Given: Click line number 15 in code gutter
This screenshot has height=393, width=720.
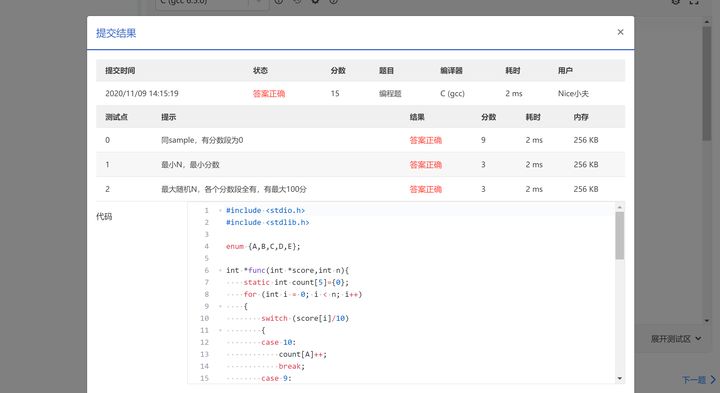Looking at the screenshot, I should 204,378.
